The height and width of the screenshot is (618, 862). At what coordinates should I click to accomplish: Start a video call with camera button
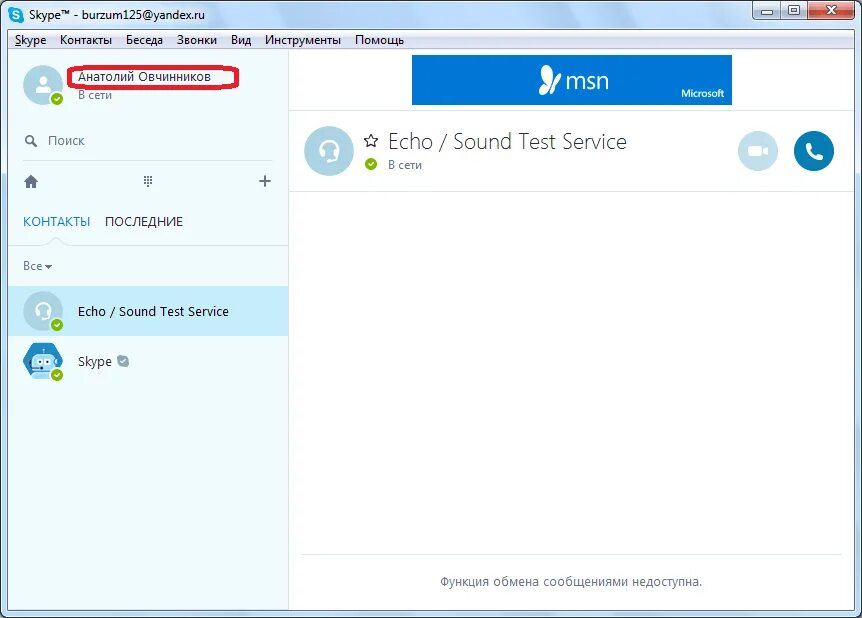pyautogui.click(x=758, y=151)
